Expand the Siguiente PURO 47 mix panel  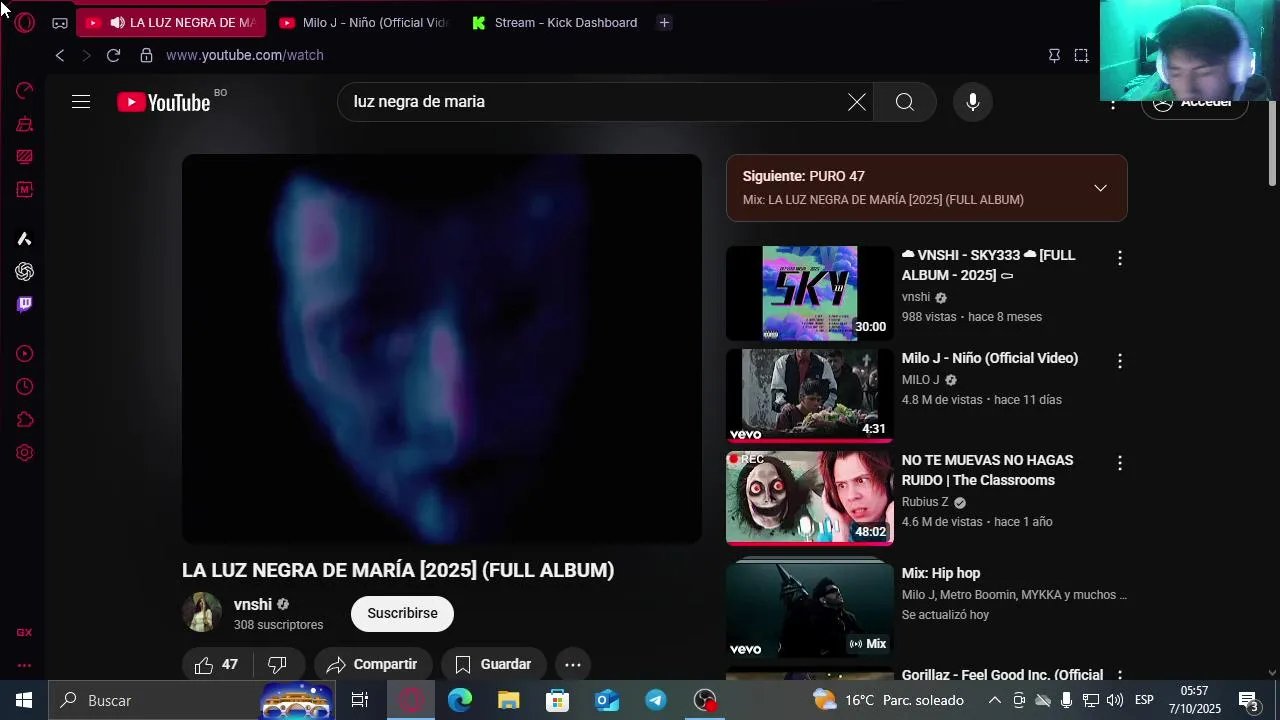coord(1100,188)
